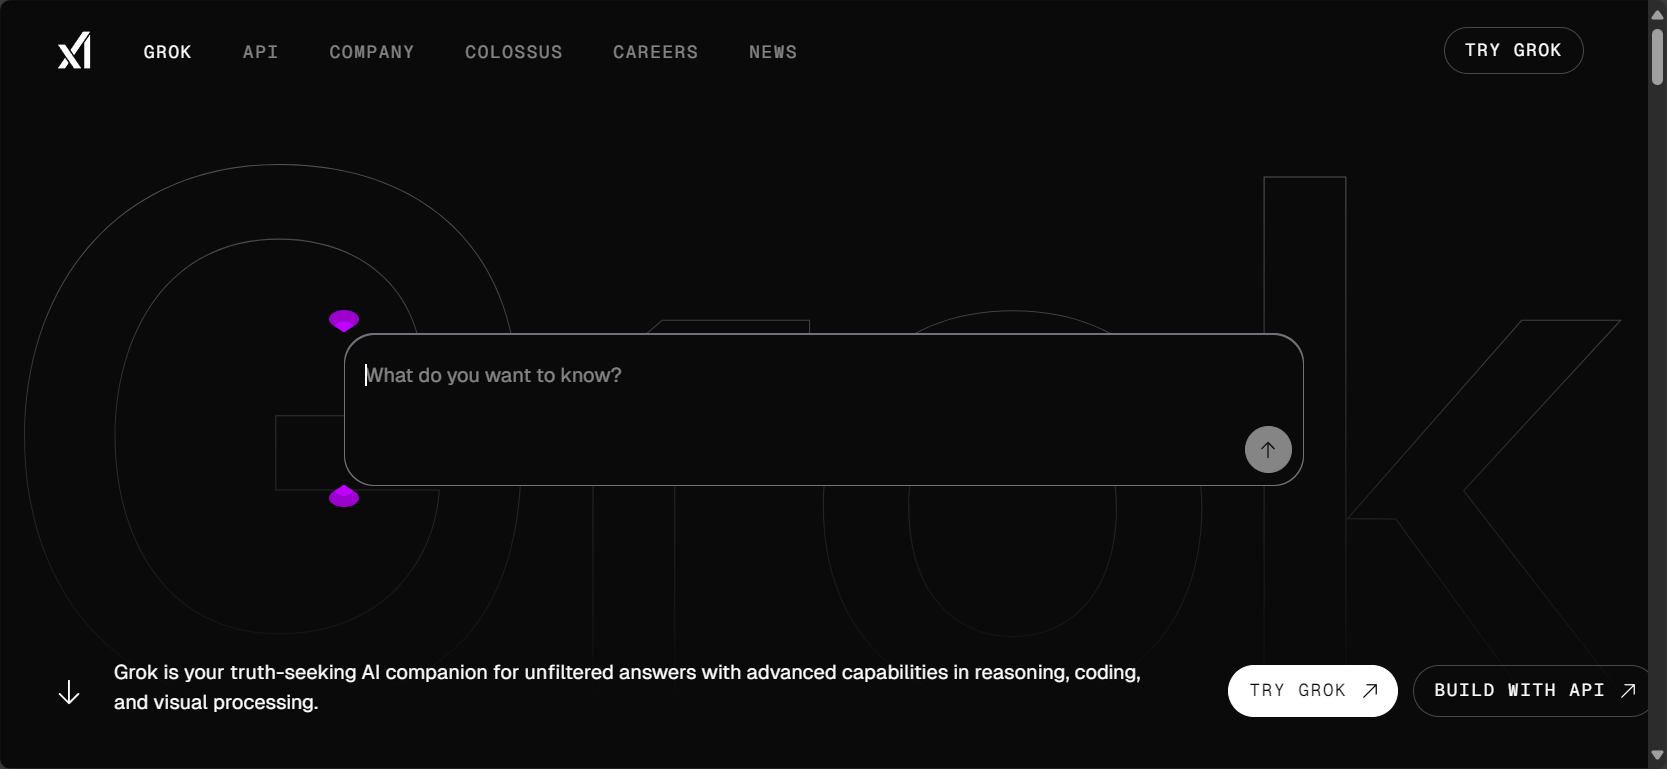Focus the "What do you want to know?" input
The width and height of the screenshot is (1667, 769).
tap(823, 410)
